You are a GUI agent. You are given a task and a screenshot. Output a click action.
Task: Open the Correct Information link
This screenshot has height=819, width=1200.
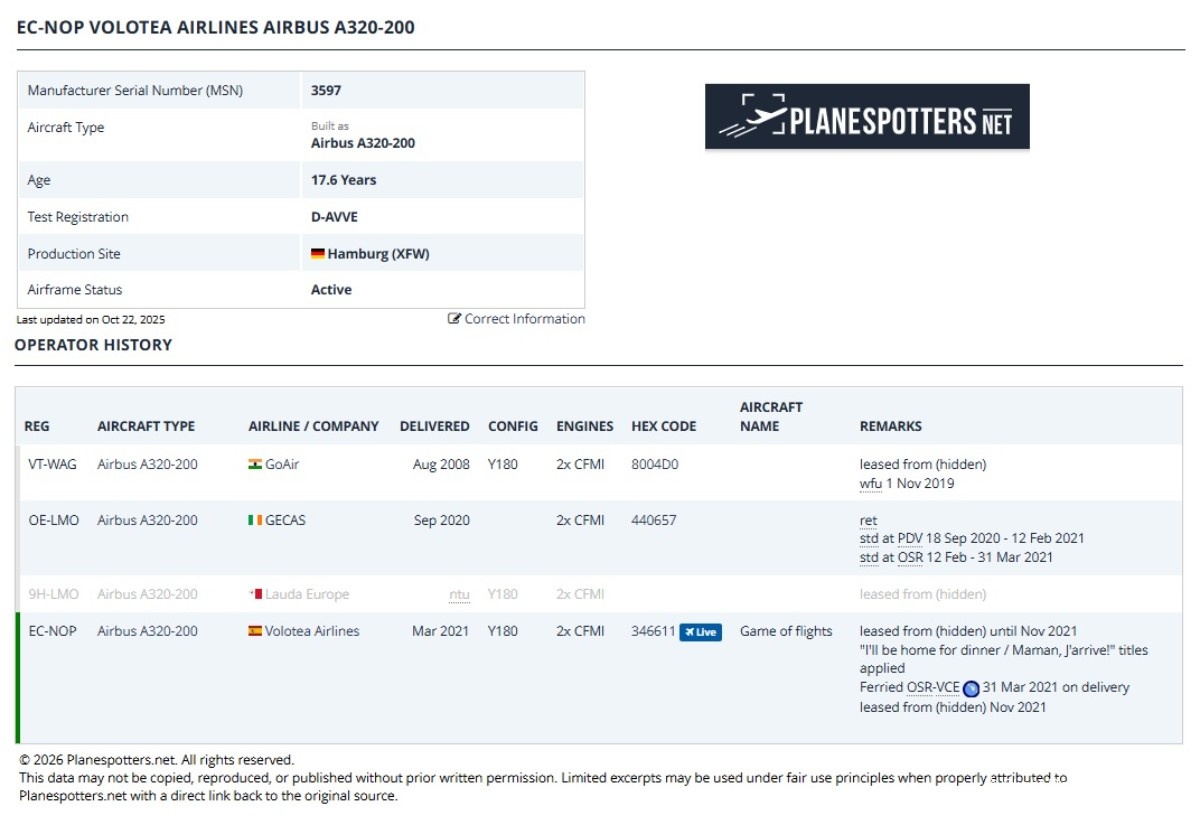coord(525,319)
